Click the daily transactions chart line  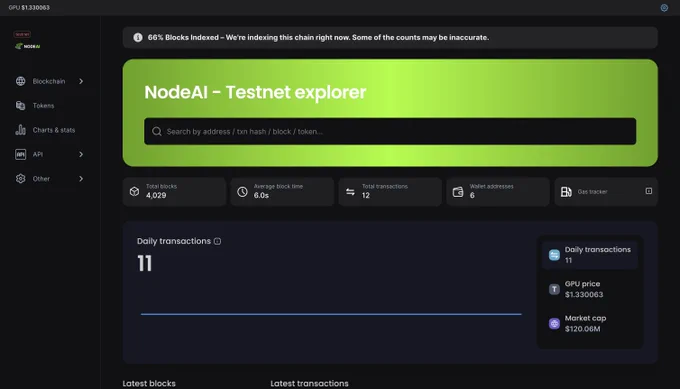click(331, 314)
